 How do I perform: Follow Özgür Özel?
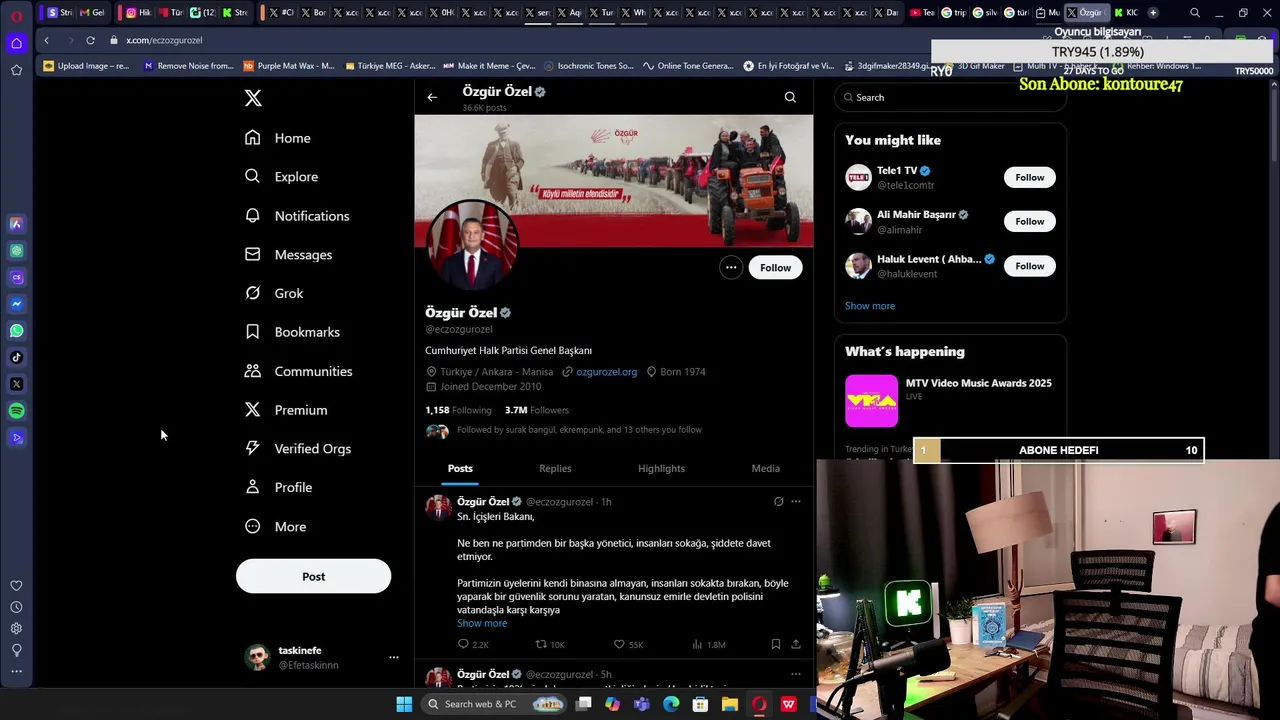coord(775,267)
